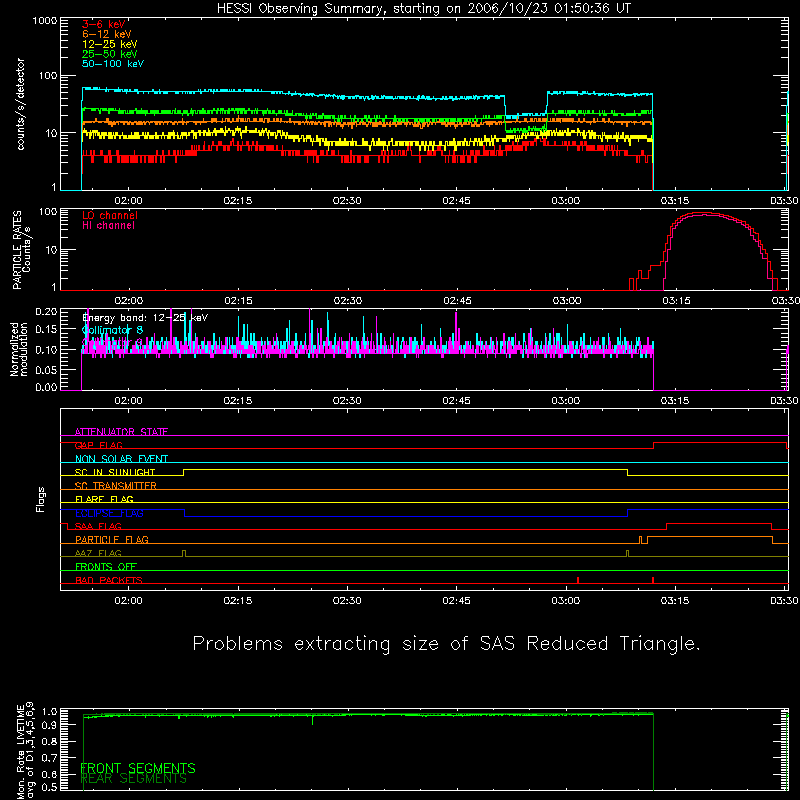Click the Normalized modulation axis label

(x=19, y=349)
